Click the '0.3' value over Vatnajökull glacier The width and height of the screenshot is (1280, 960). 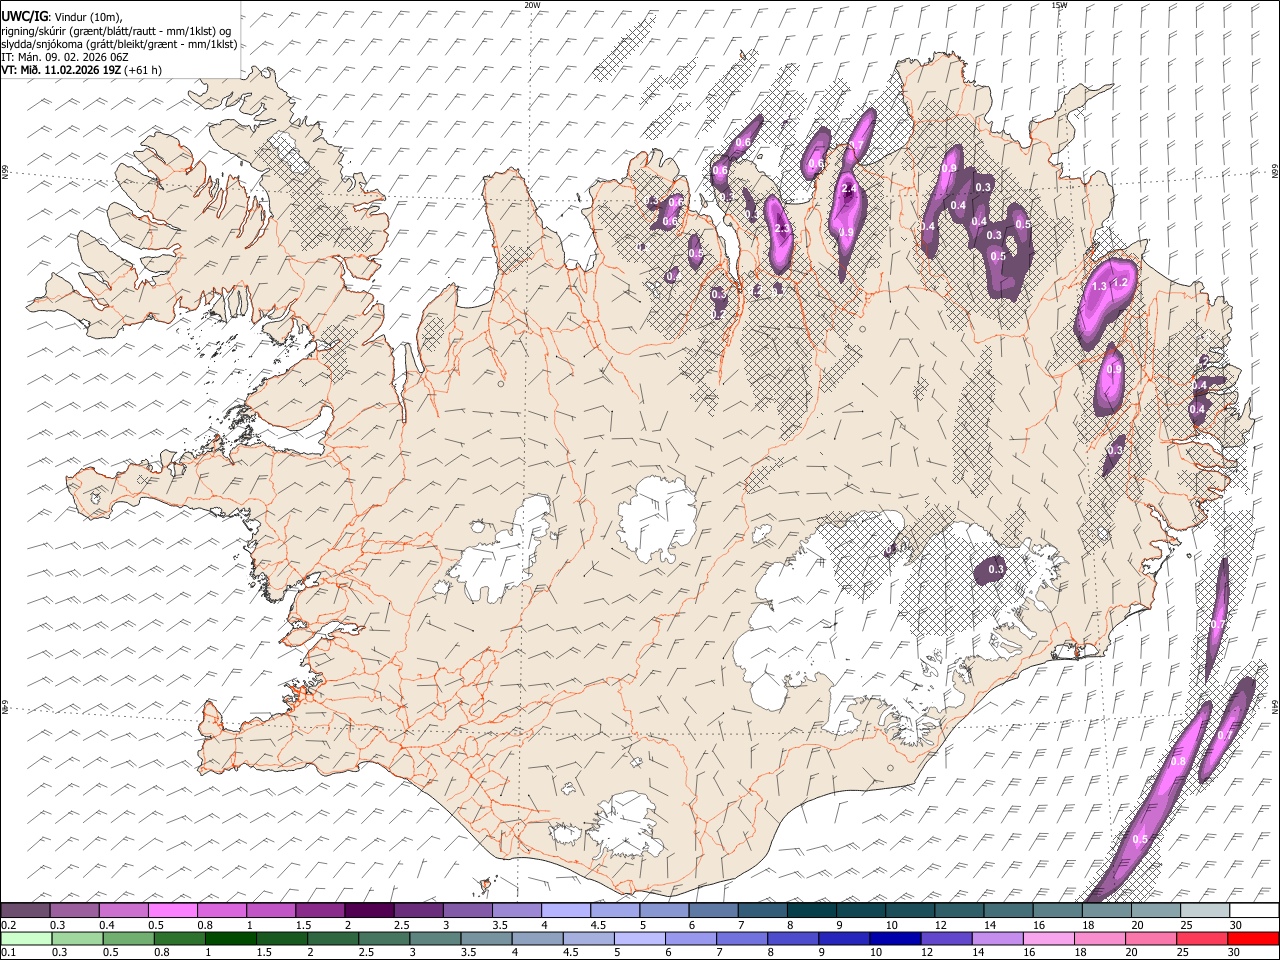995,569
